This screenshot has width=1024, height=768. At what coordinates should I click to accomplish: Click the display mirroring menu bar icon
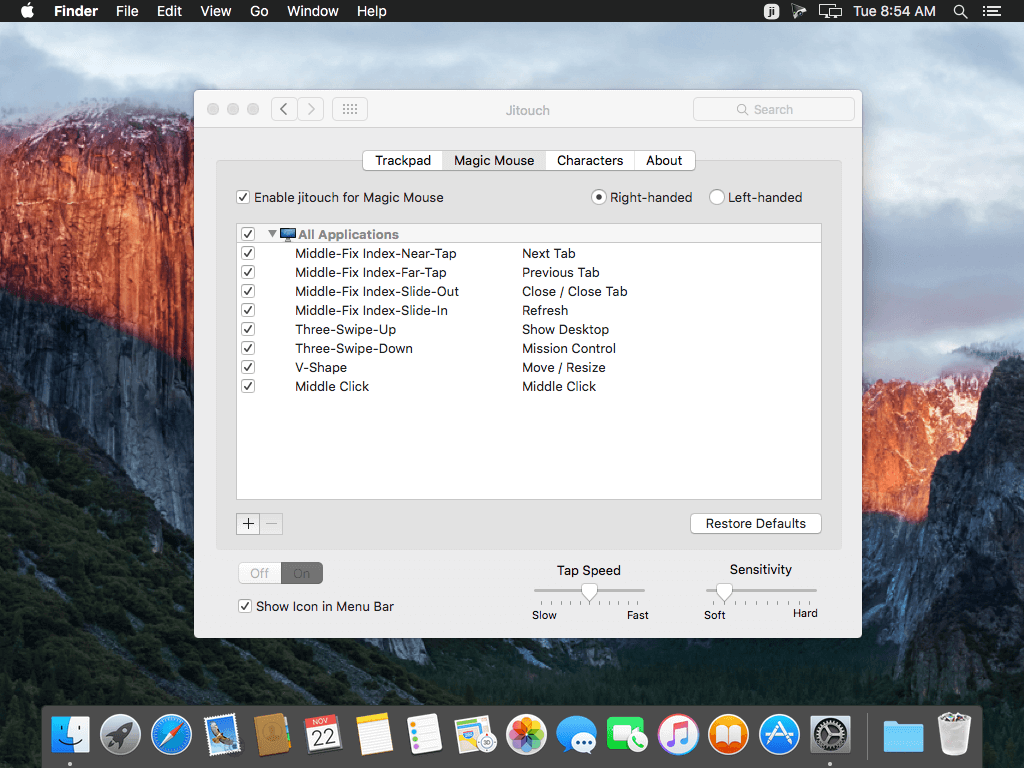pos(830,11)
